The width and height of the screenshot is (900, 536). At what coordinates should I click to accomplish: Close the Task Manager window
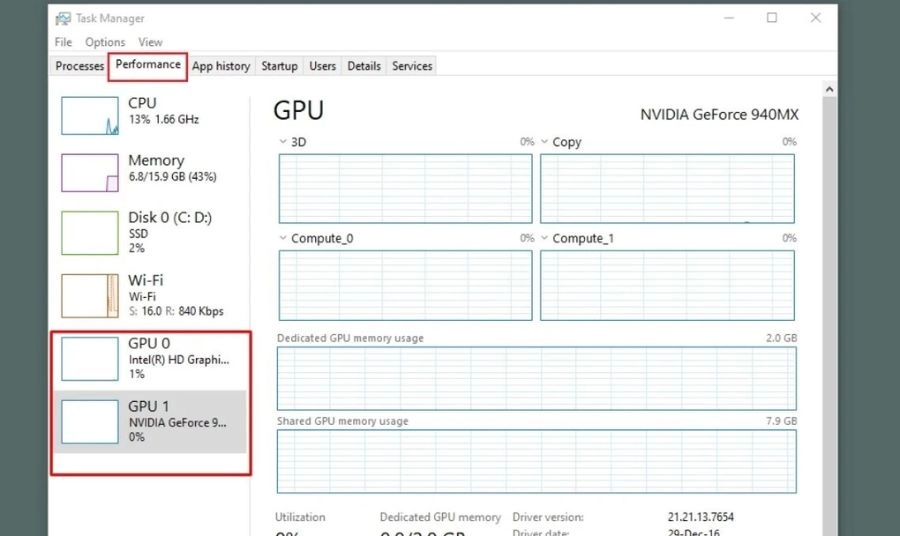pos(816,18)
